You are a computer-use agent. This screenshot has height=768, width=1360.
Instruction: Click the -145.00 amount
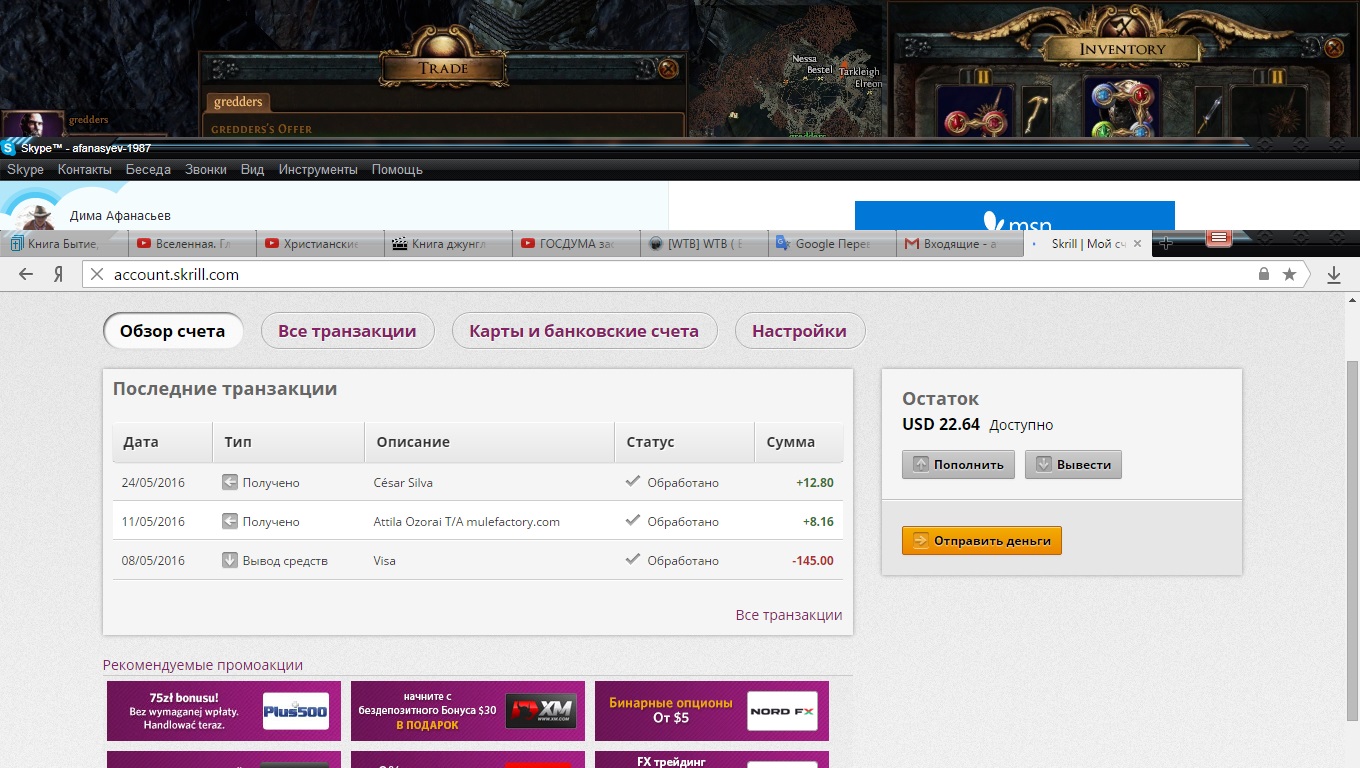pos(812,560)
